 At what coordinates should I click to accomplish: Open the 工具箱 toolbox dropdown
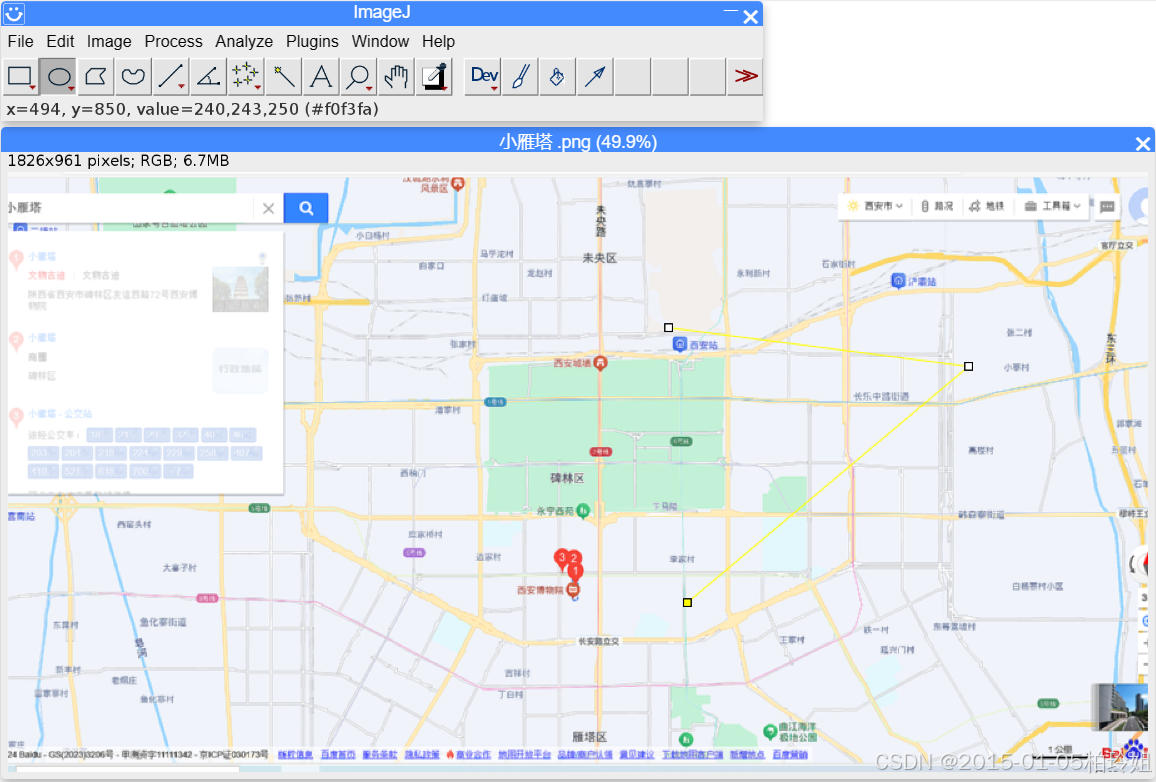(1052, 206)
